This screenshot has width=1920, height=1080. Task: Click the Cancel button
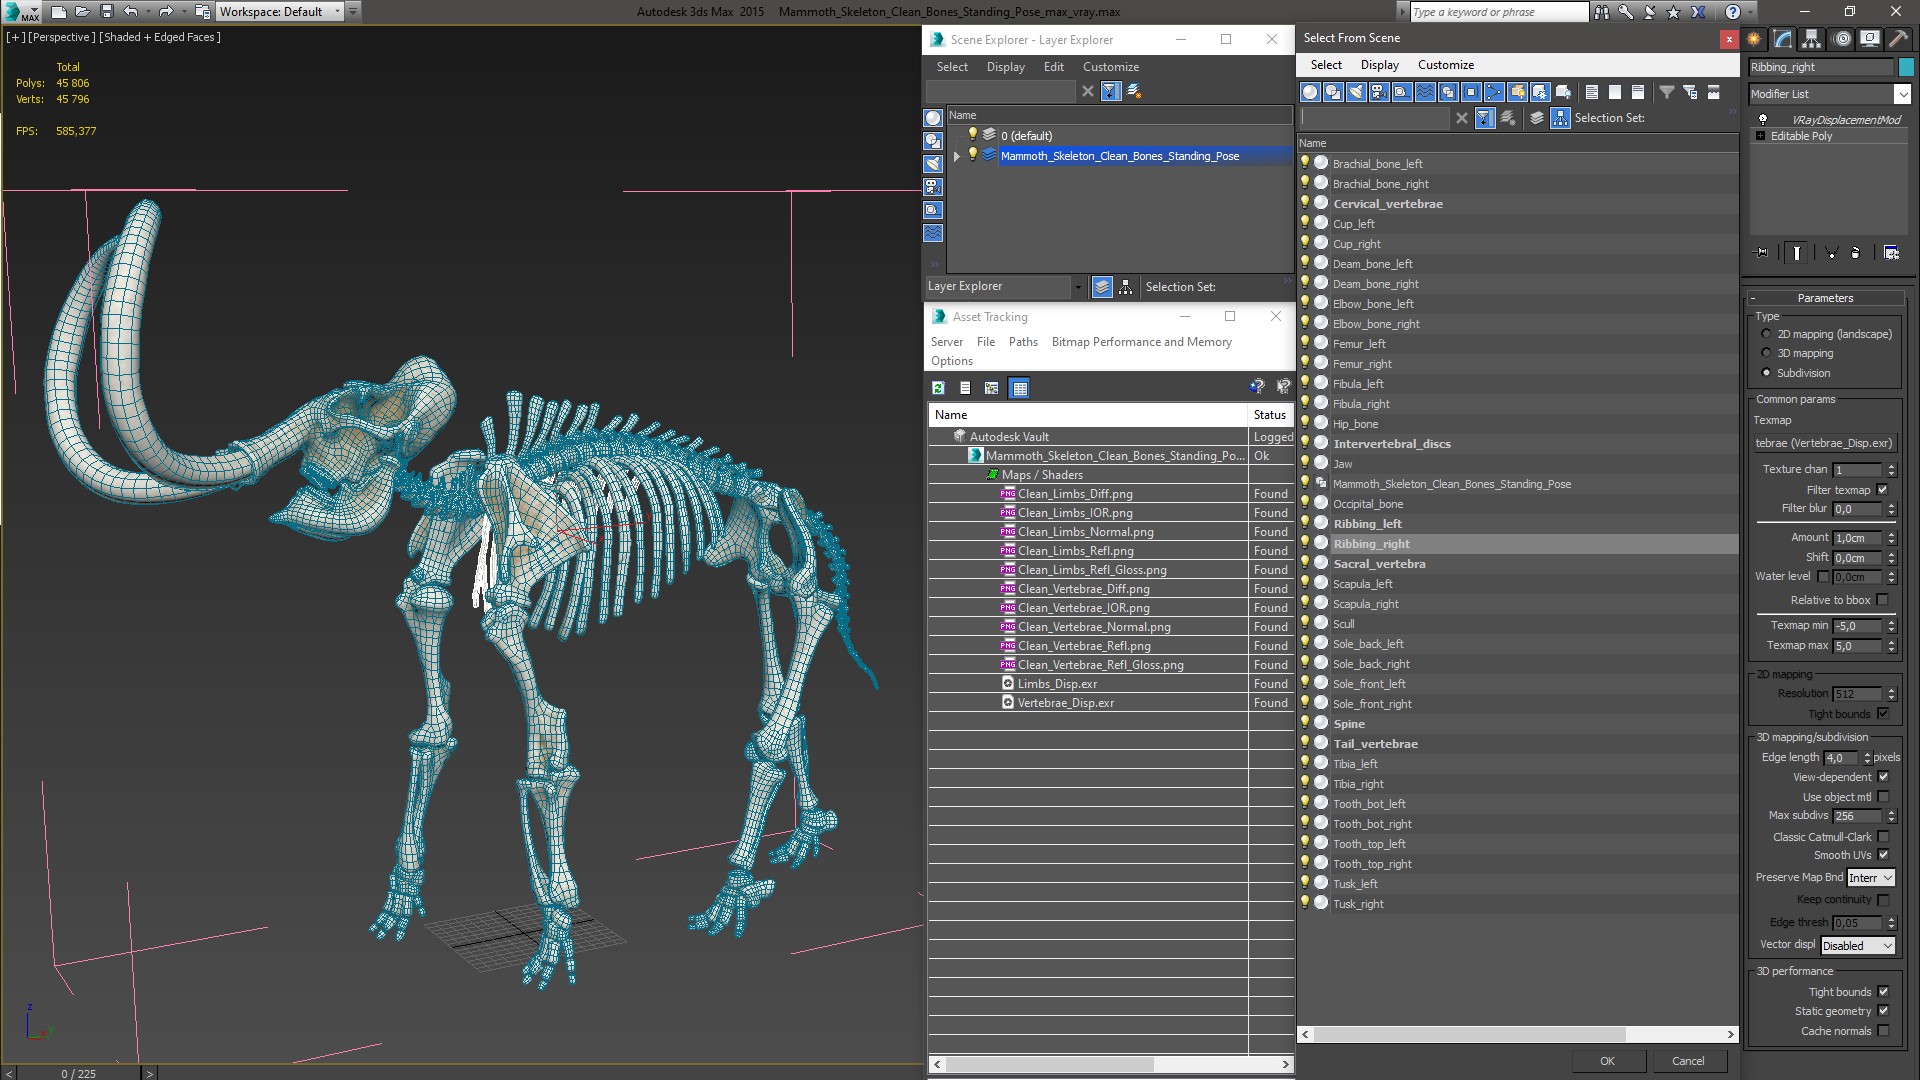[x=1688, y=1061]
